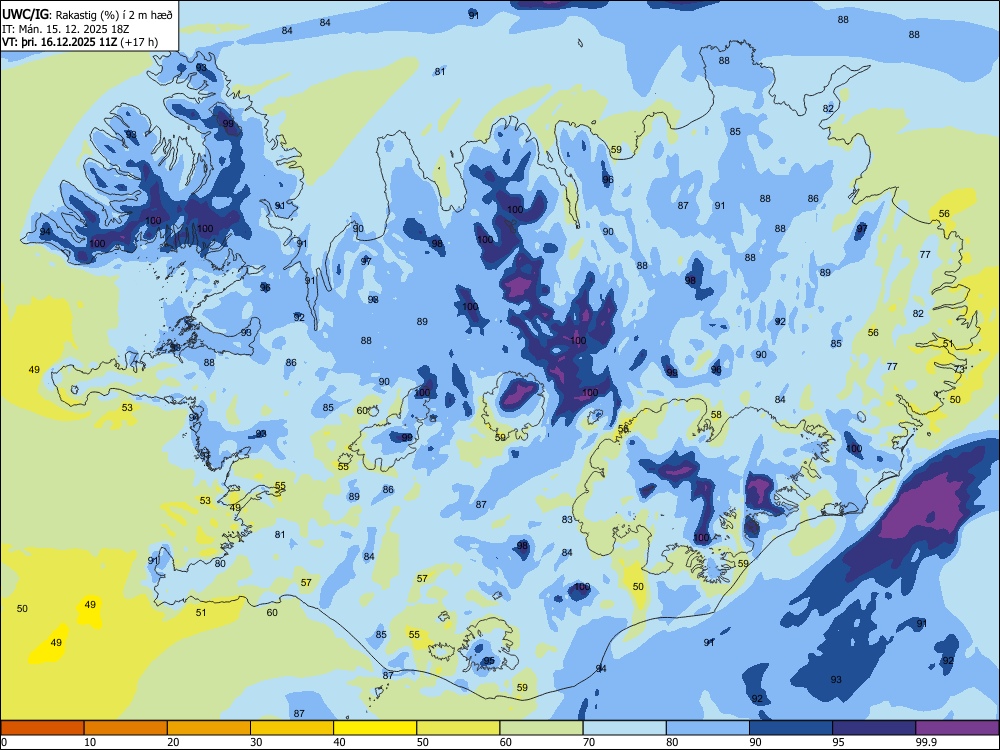1000x750 pixels.
Task: Click the legend scale label "10"
Action: point(90,742)
